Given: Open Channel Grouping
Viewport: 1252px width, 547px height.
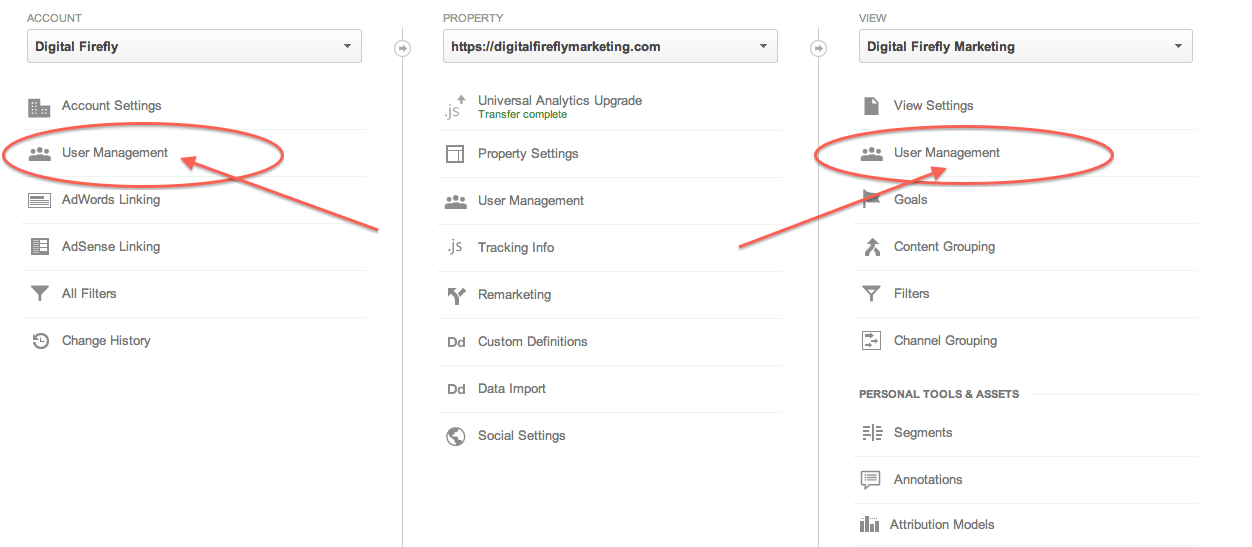Looking at the screenshot, I should click(x=945, y=341).
